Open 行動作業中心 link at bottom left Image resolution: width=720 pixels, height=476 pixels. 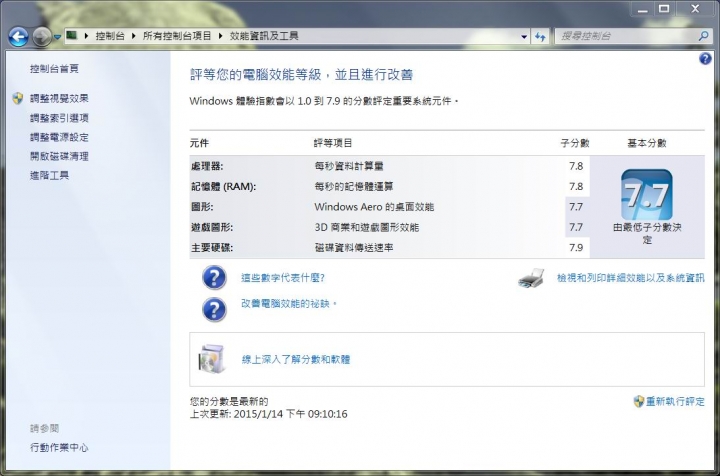(59, 448)
